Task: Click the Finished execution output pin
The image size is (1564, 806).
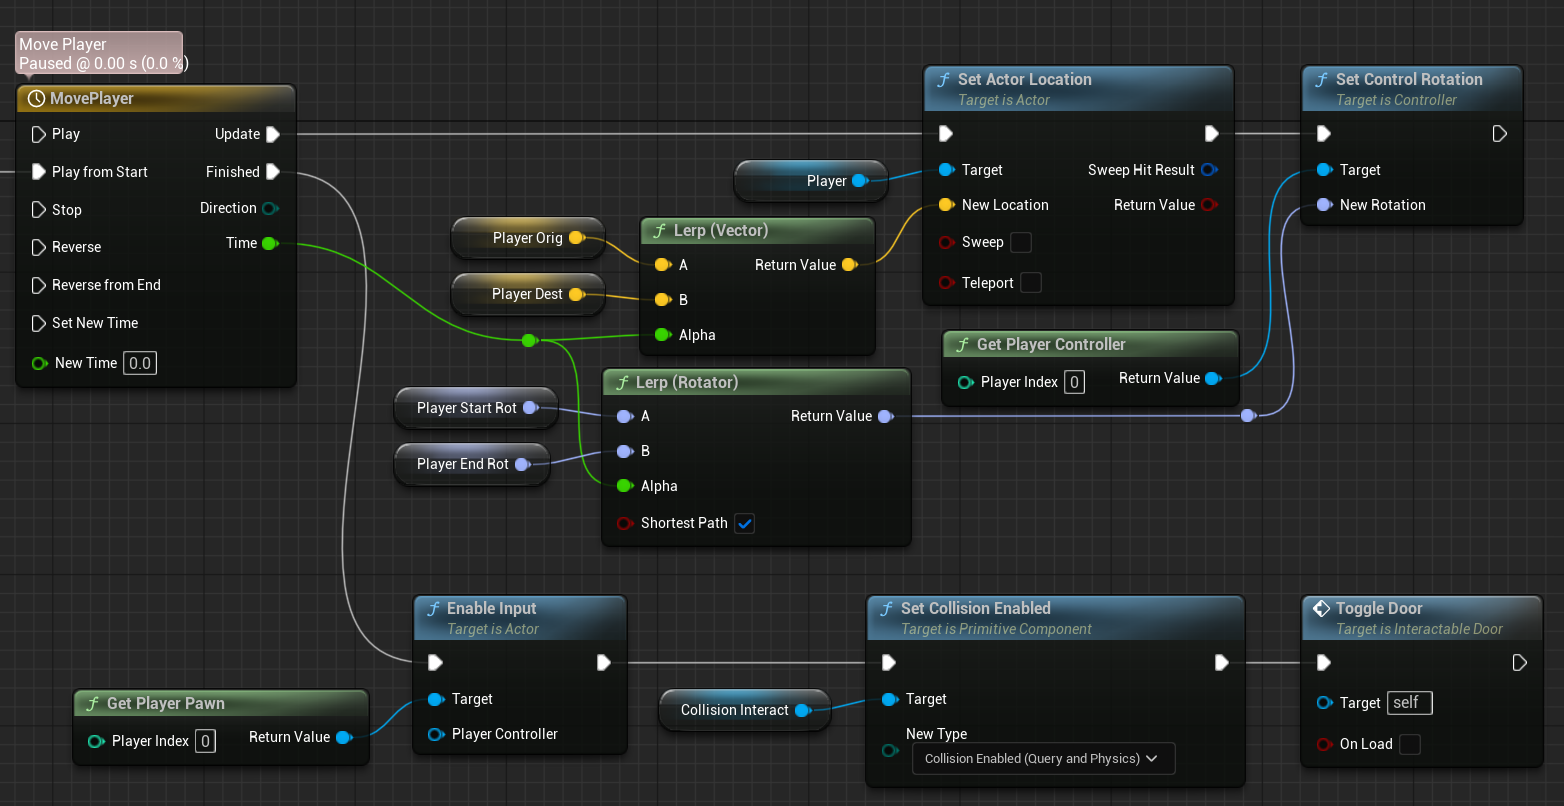Action: point(273,172)
